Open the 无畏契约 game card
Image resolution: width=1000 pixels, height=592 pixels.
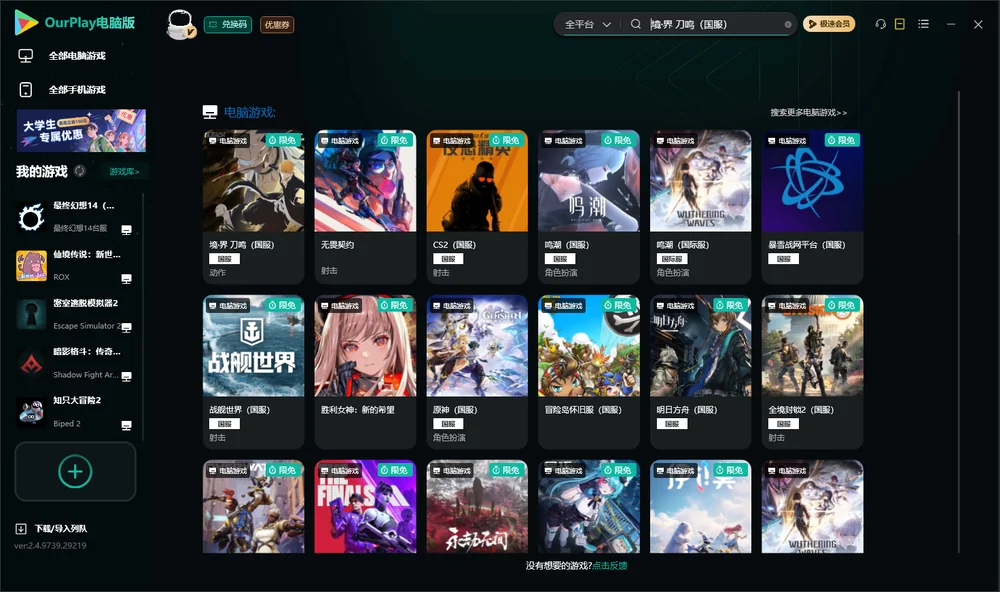pyautogui.click(x=365, y=207)
